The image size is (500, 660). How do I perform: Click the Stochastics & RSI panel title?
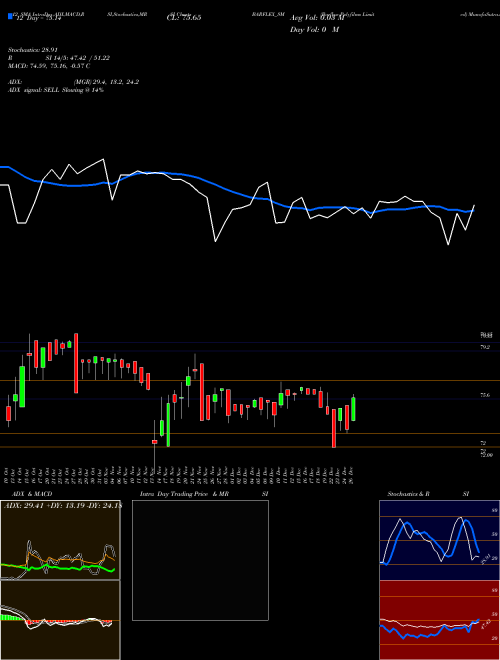[428, 494]
